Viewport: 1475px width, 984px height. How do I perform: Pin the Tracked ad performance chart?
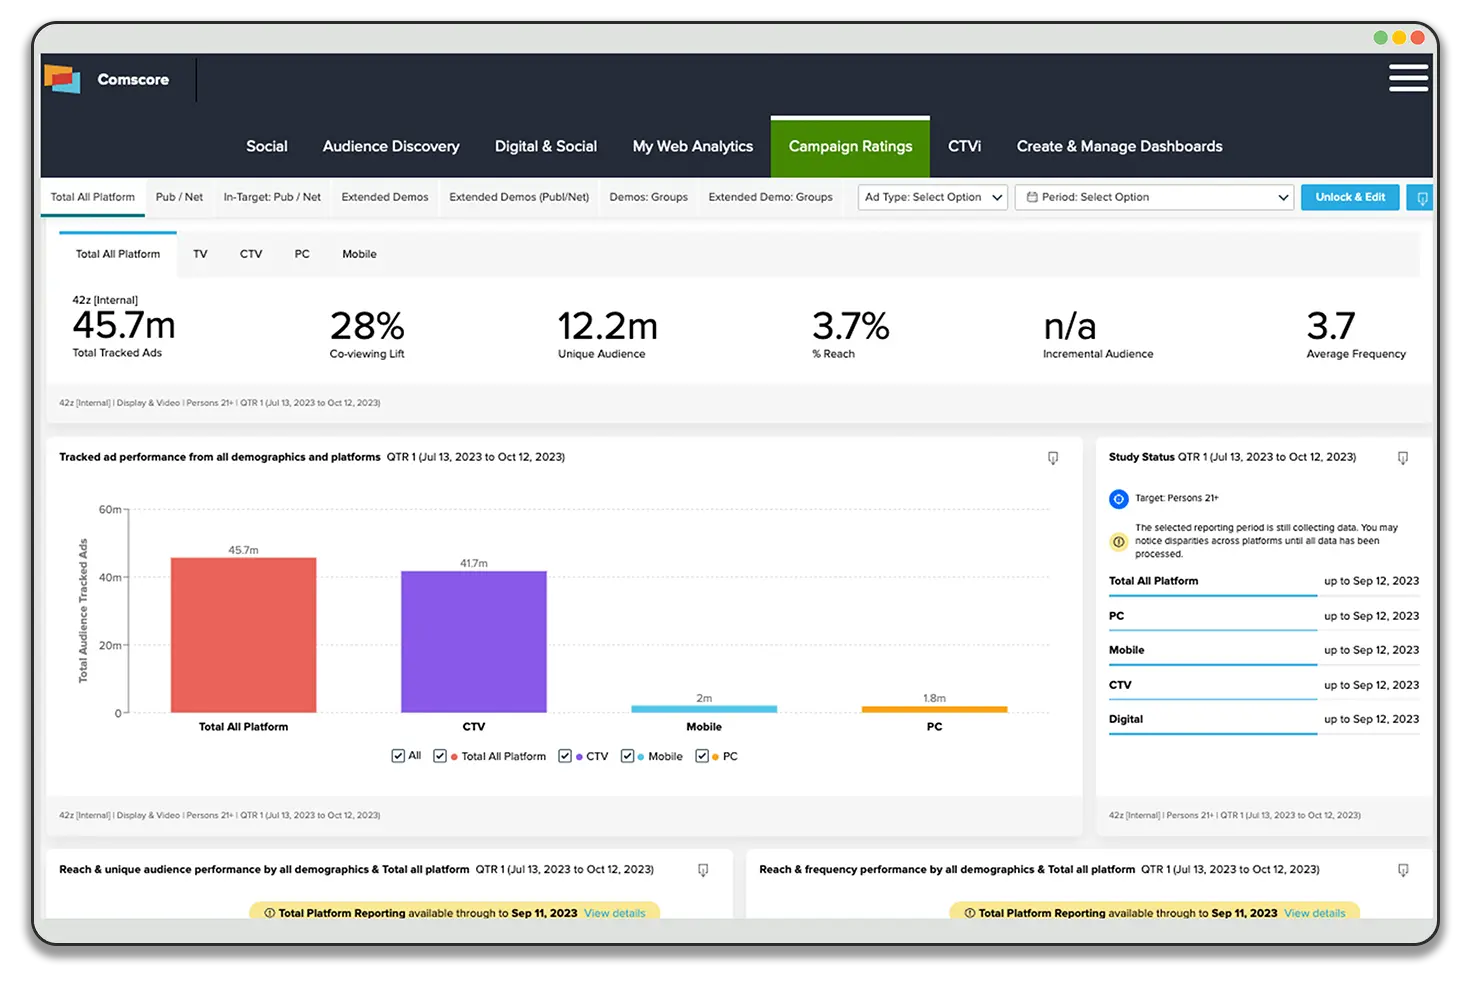(x=1052, y=458)
